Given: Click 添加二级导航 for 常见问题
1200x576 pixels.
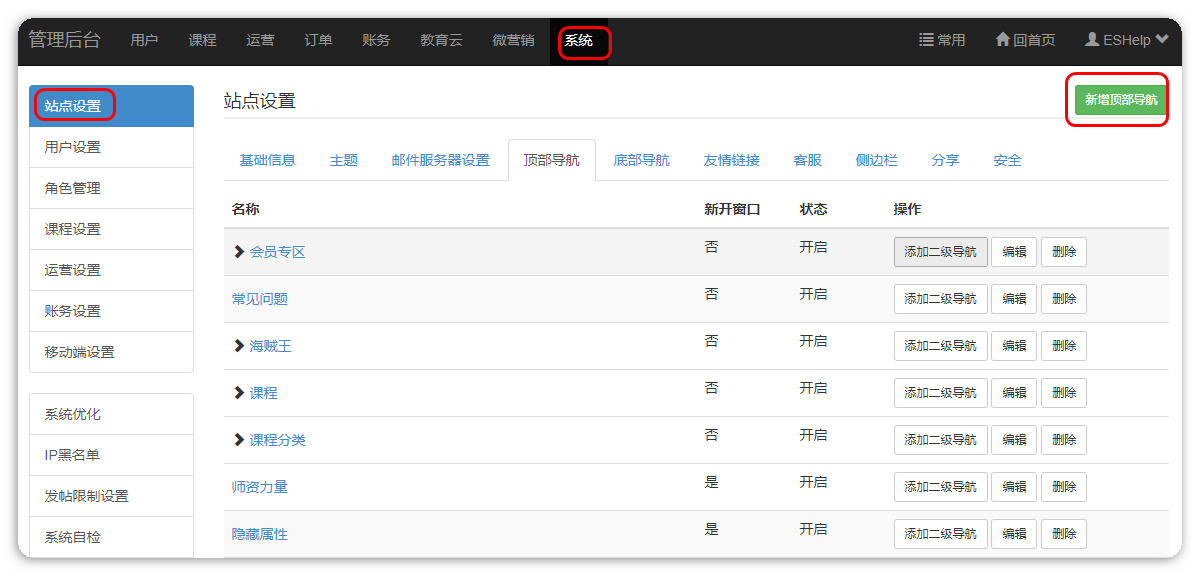Looking at the screenshot, I should click(x=940, y=299).
